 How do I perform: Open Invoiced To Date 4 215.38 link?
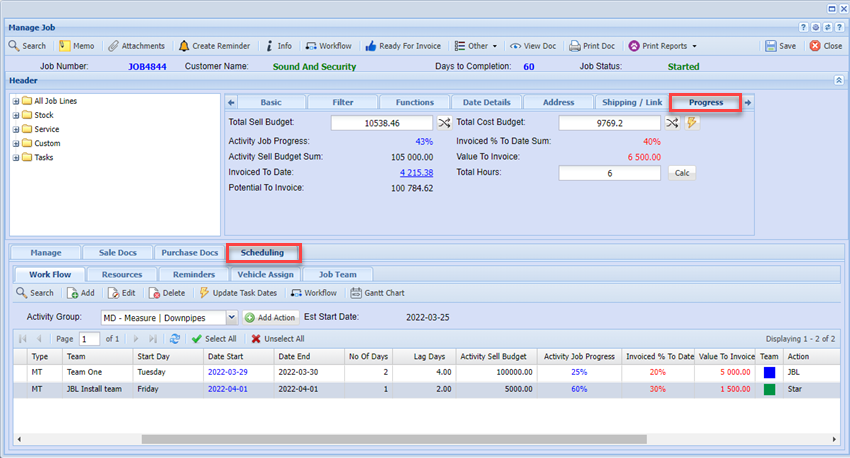tap(416, 173)
